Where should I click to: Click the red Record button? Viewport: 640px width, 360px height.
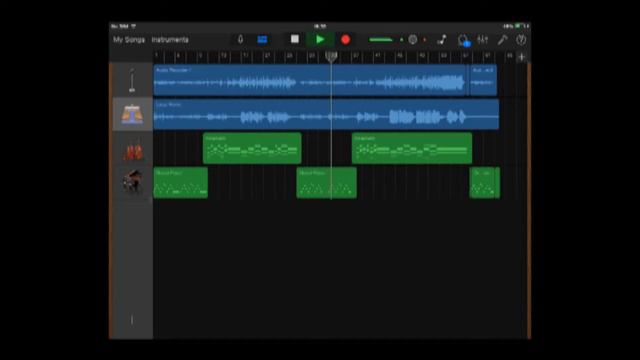click(345, 40)
